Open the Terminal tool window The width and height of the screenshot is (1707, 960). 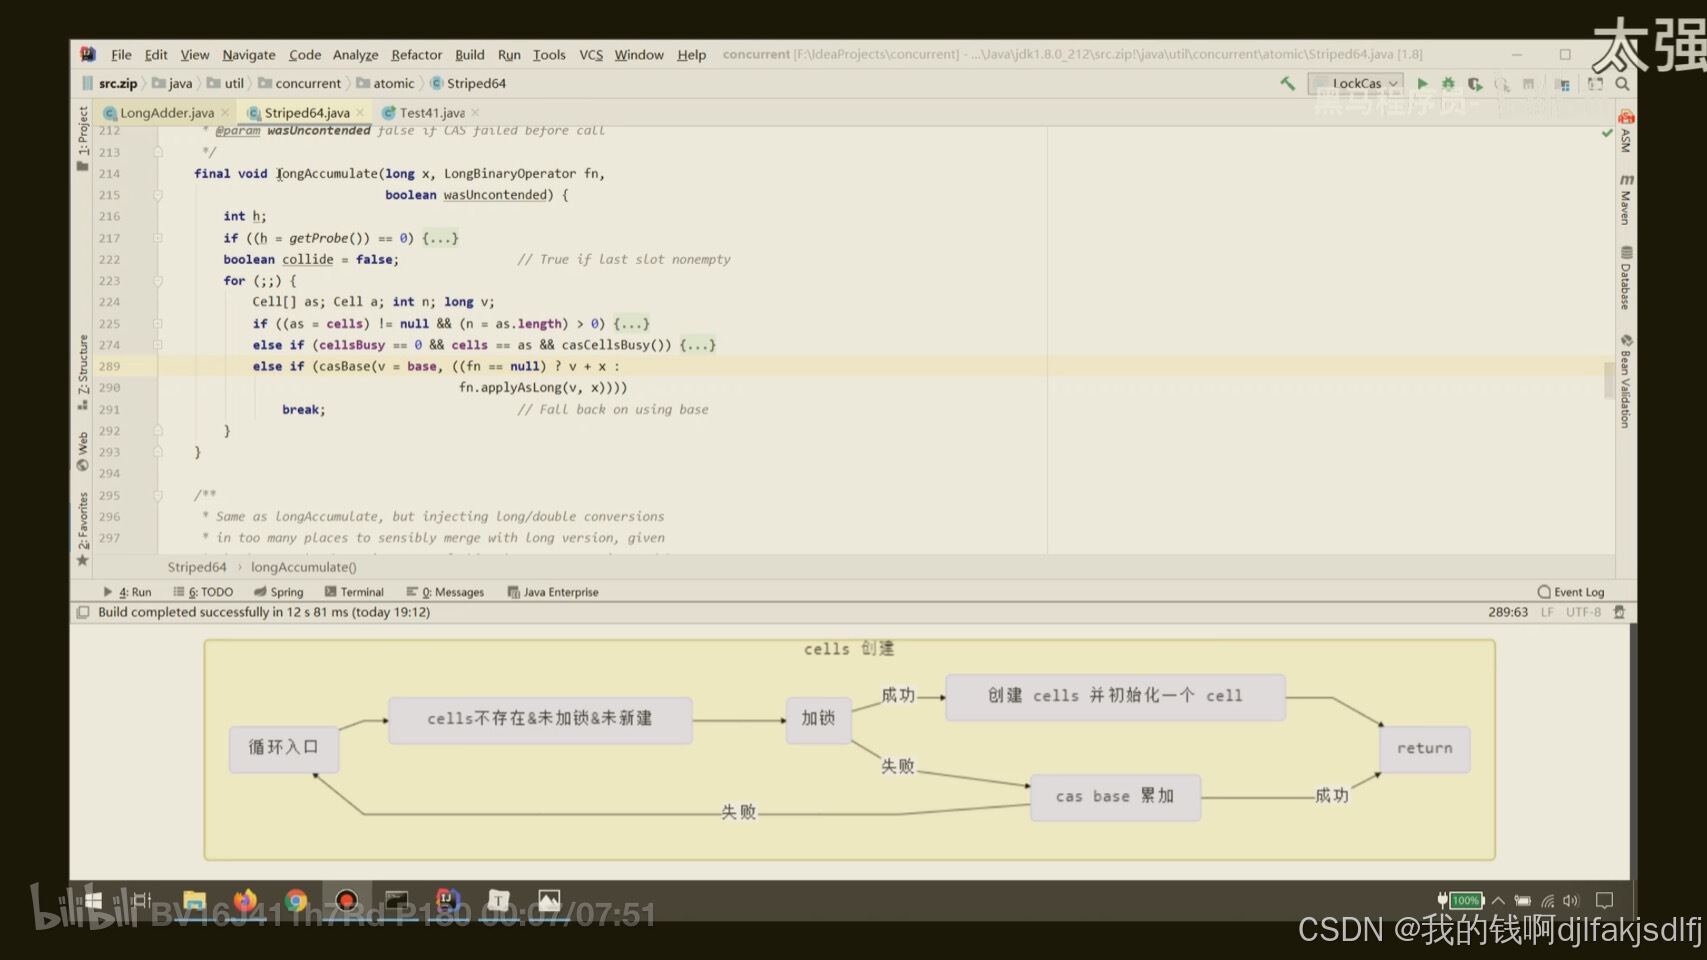point(355,592)
